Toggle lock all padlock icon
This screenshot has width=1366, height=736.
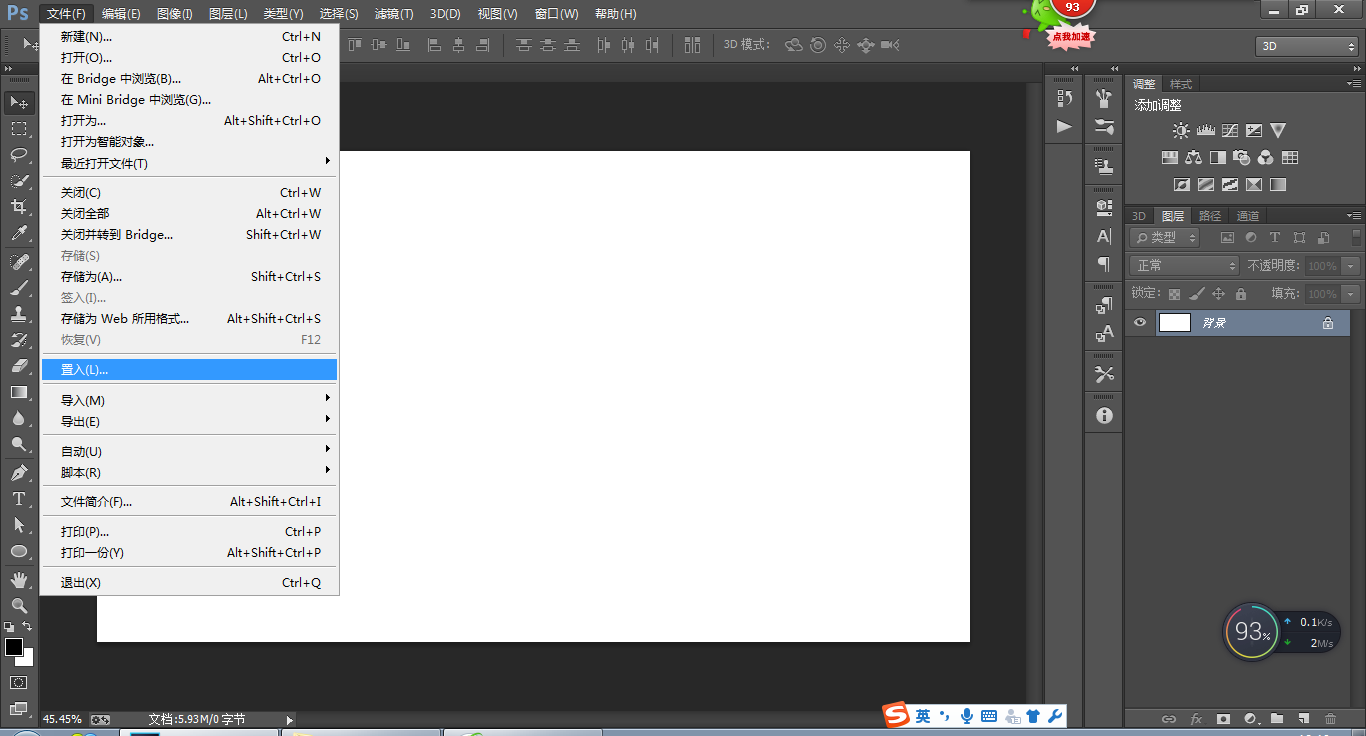tap(1241, 294)
